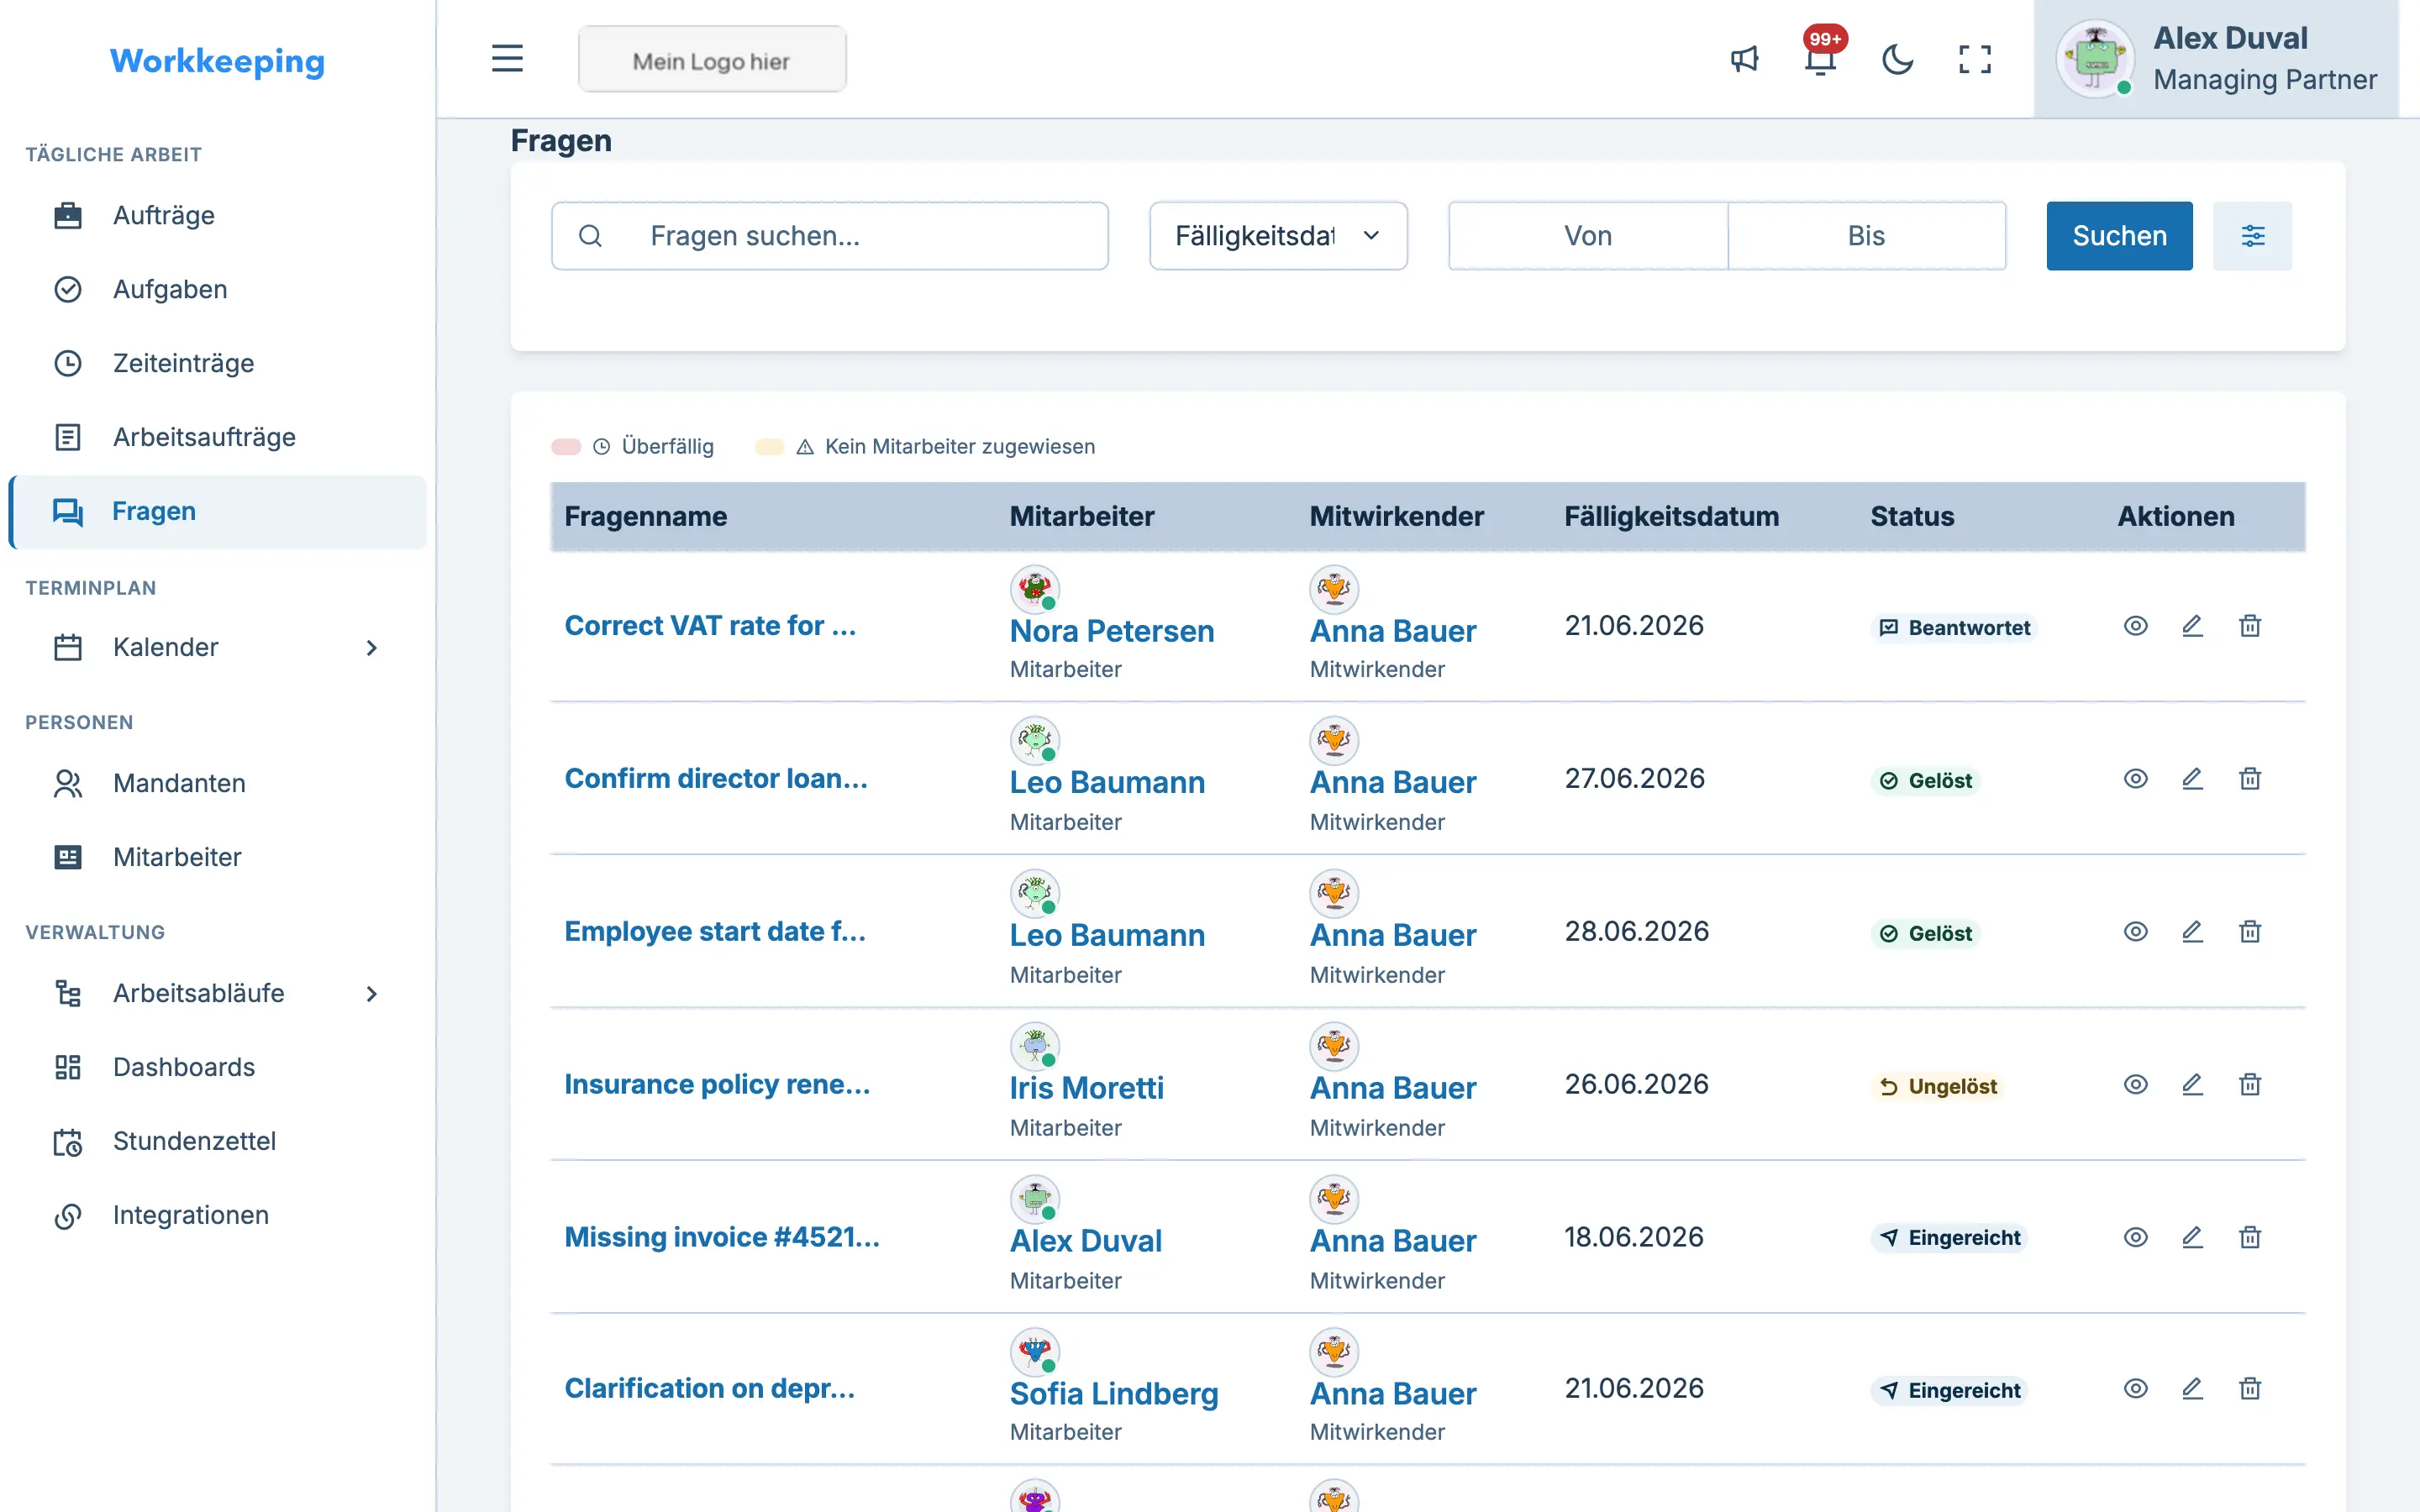Edit the Correct VAT rate question

pyautogui.click(x=2192, y=626)
